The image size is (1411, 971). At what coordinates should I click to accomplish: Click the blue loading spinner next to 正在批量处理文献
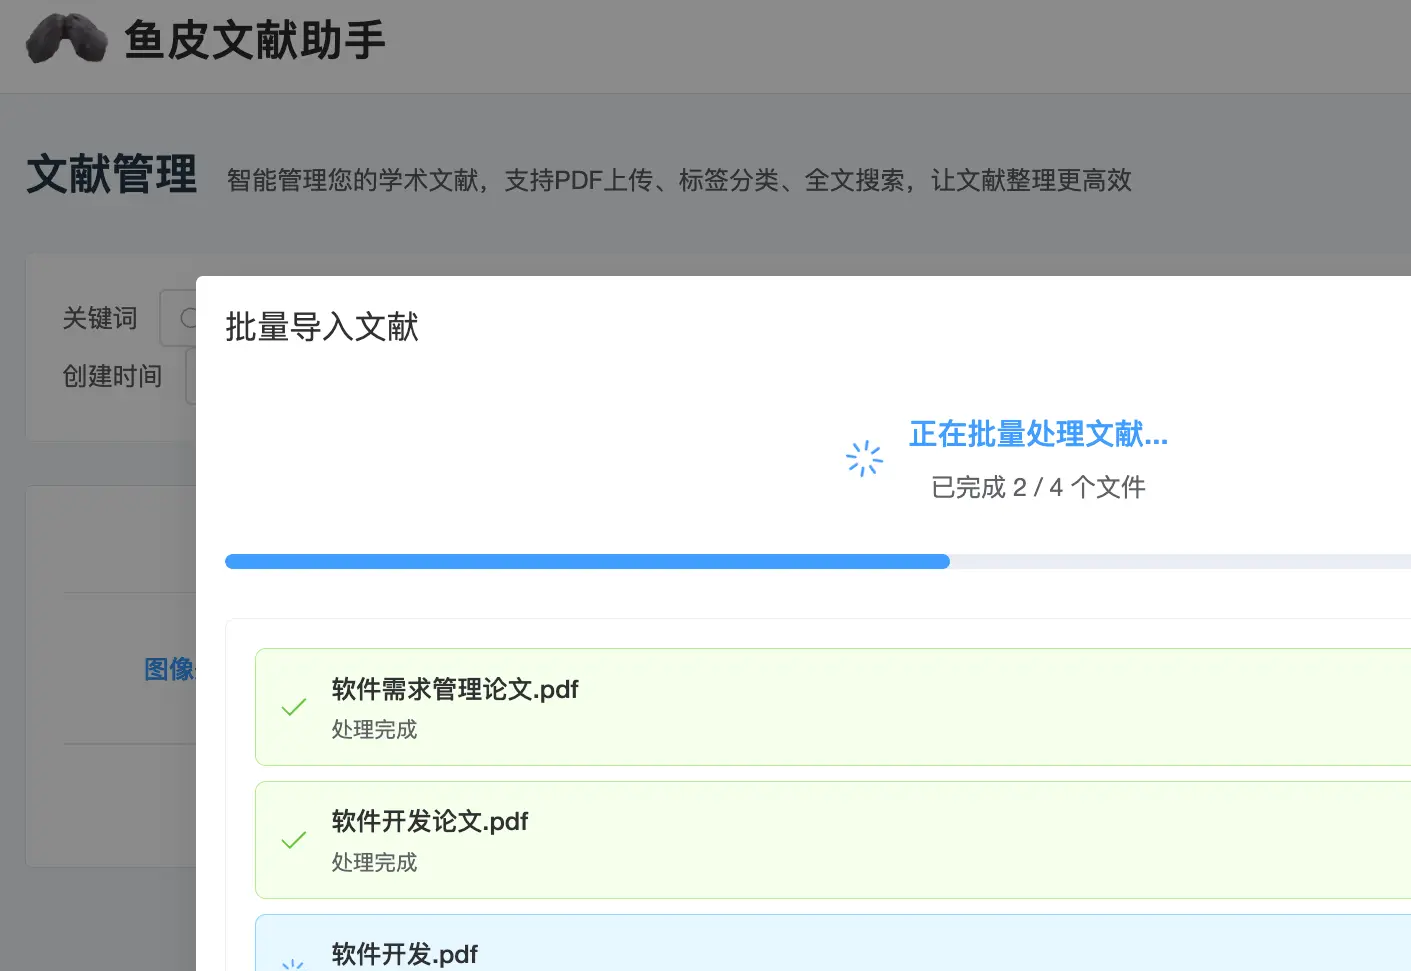(863, 458)
